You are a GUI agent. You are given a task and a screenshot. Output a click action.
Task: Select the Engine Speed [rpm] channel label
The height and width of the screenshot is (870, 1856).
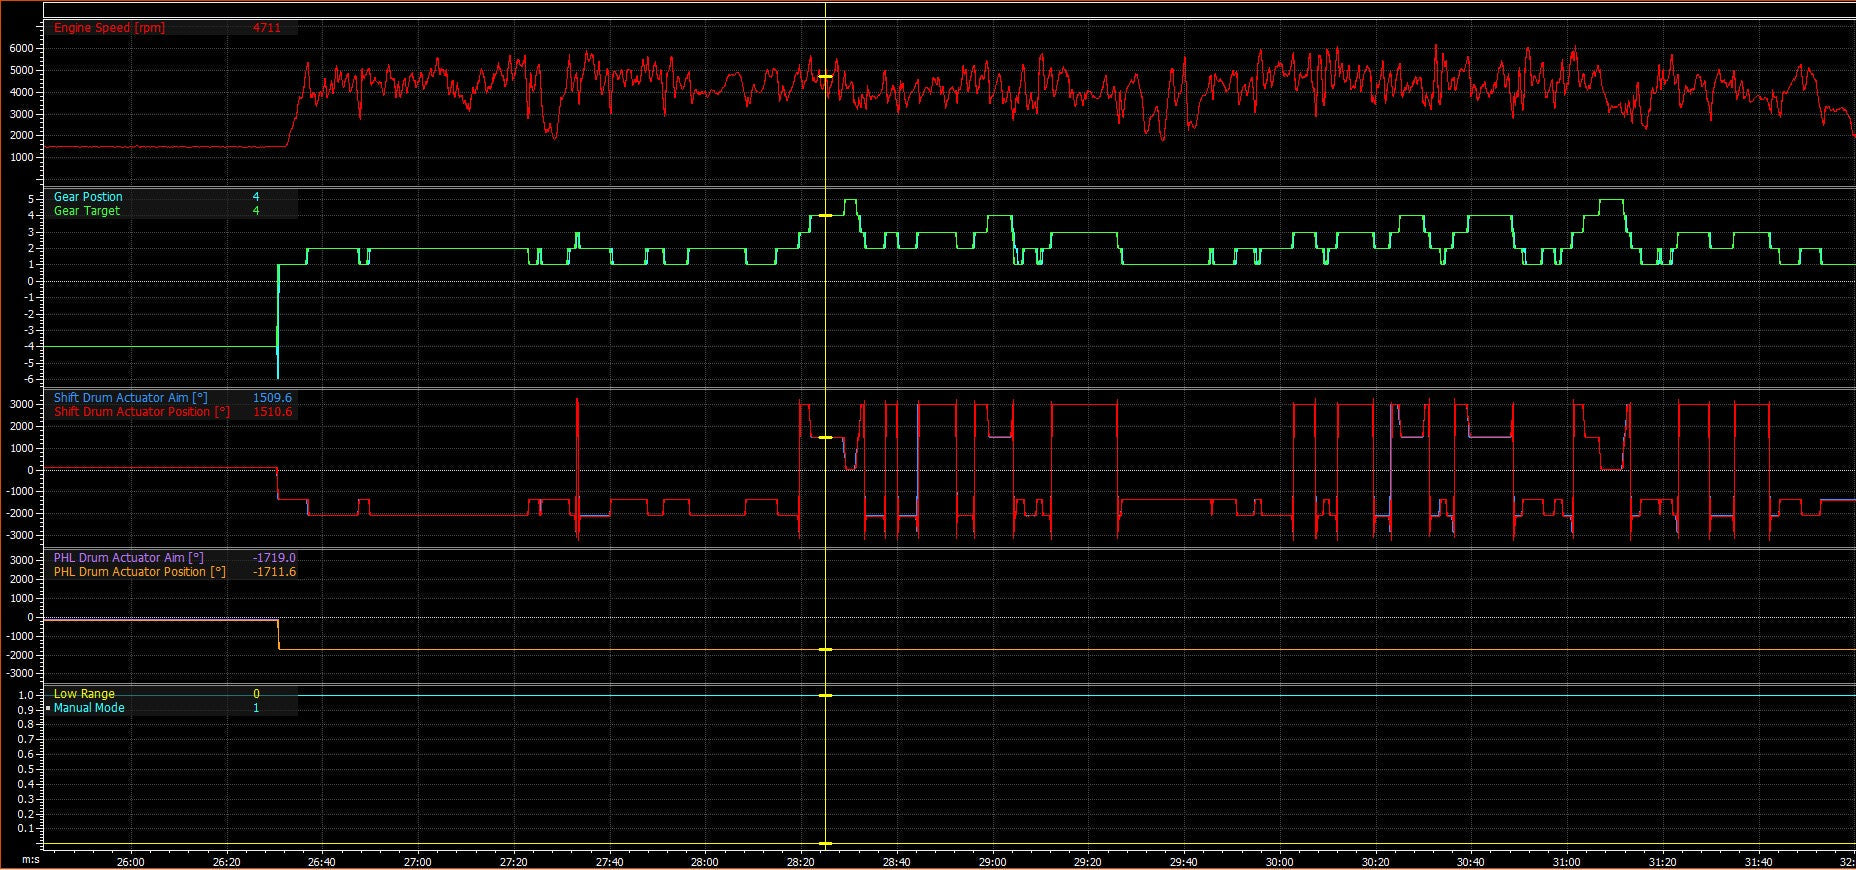click(109, 28)
